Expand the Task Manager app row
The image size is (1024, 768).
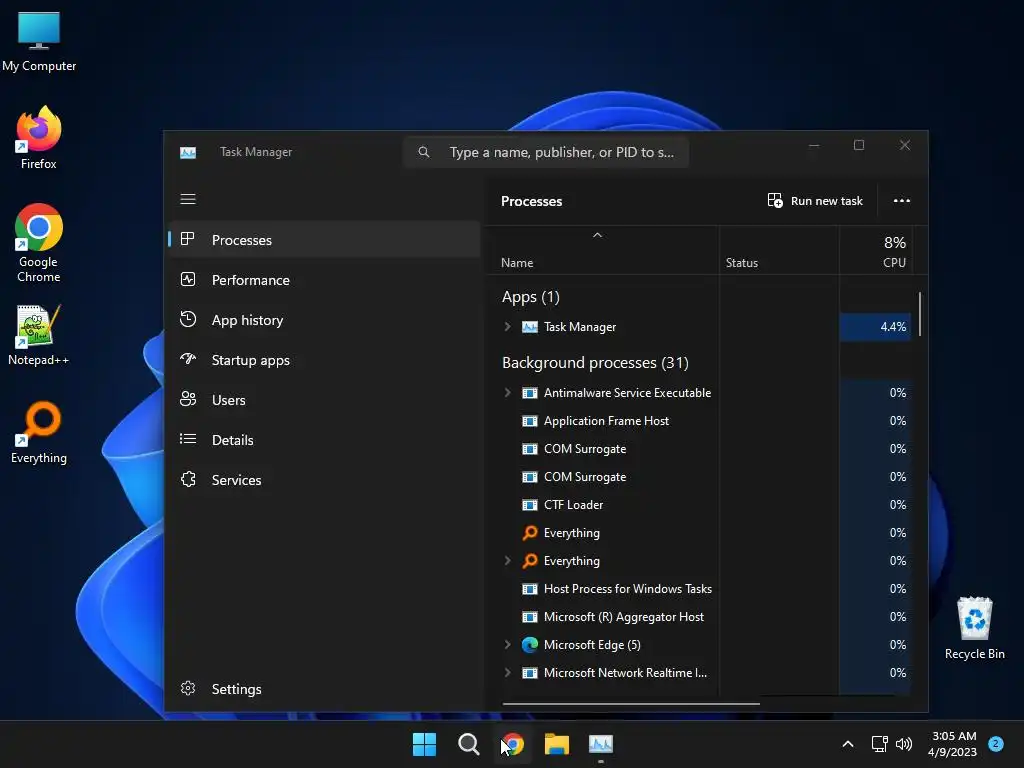click(x=507, y=327)
